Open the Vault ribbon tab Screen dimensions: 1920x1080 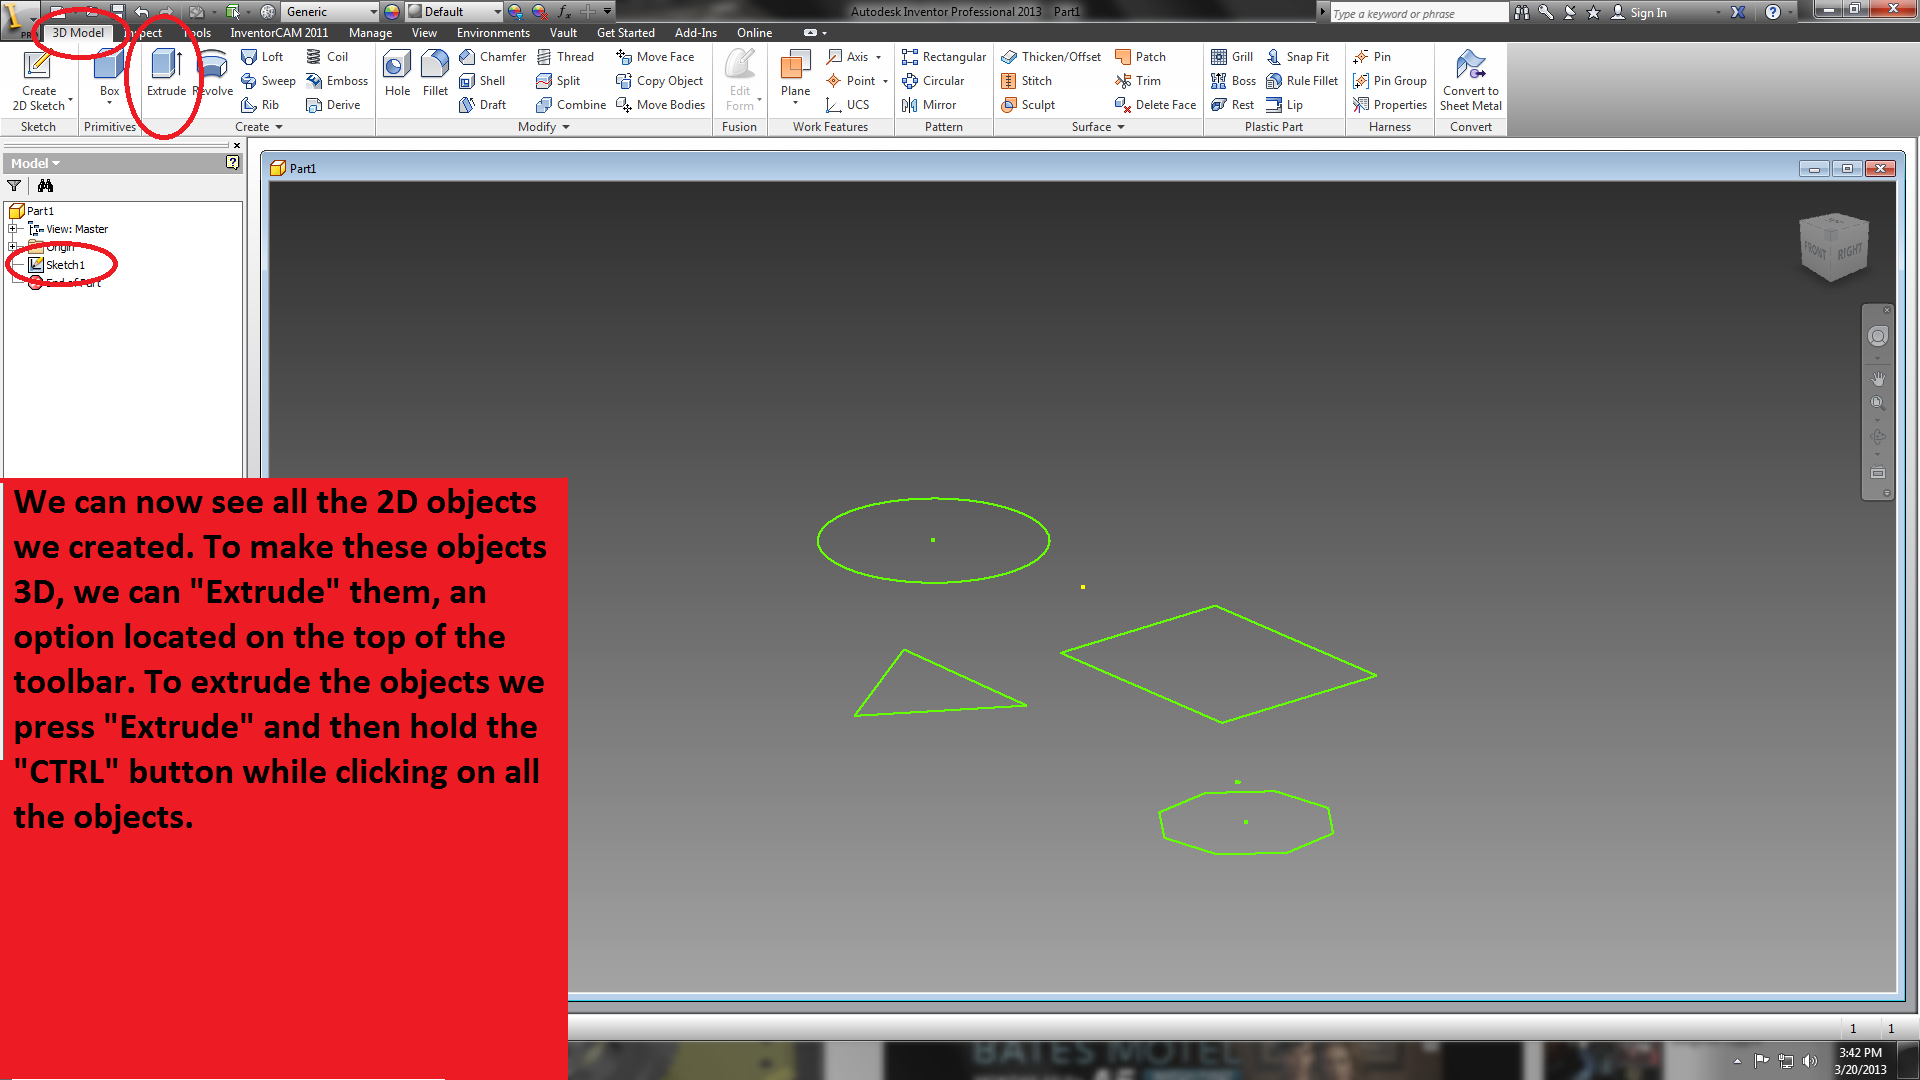(x=563, y=32)
